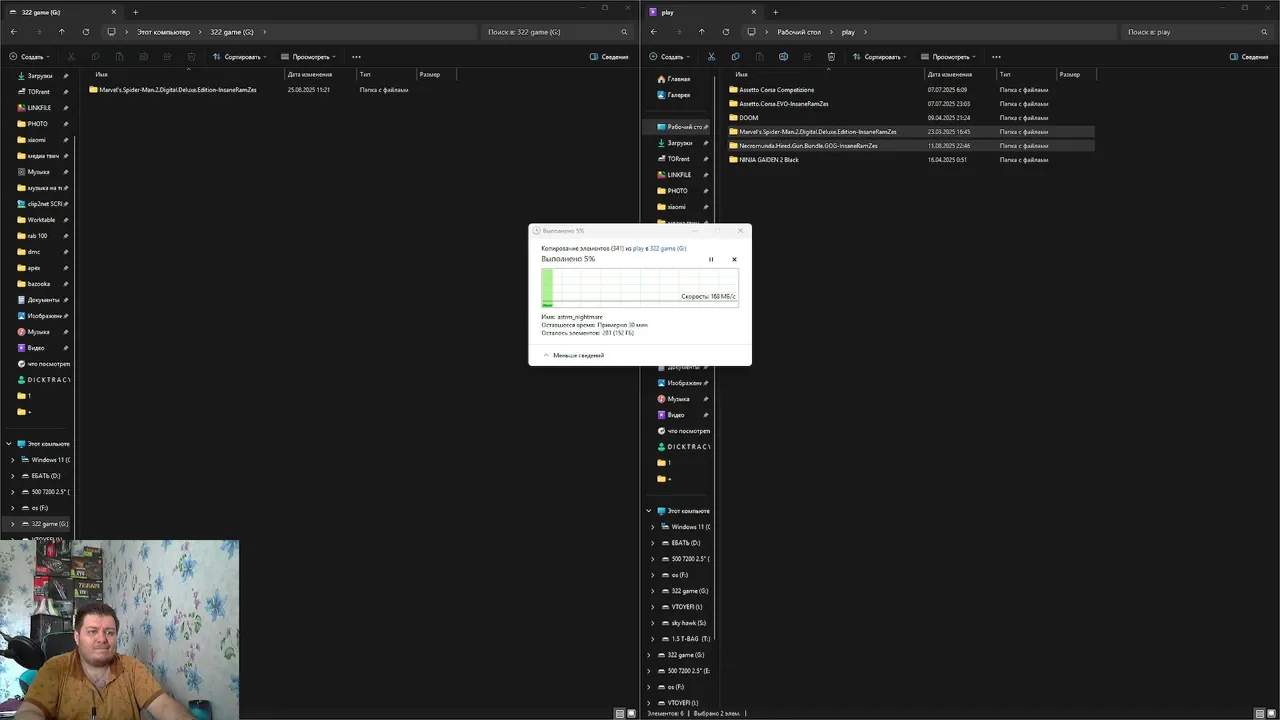Expand 1.5 T-BAG (T:) in the play sidebar
This screenshot has width=1280, height=720.
click(x=653, y=639)
